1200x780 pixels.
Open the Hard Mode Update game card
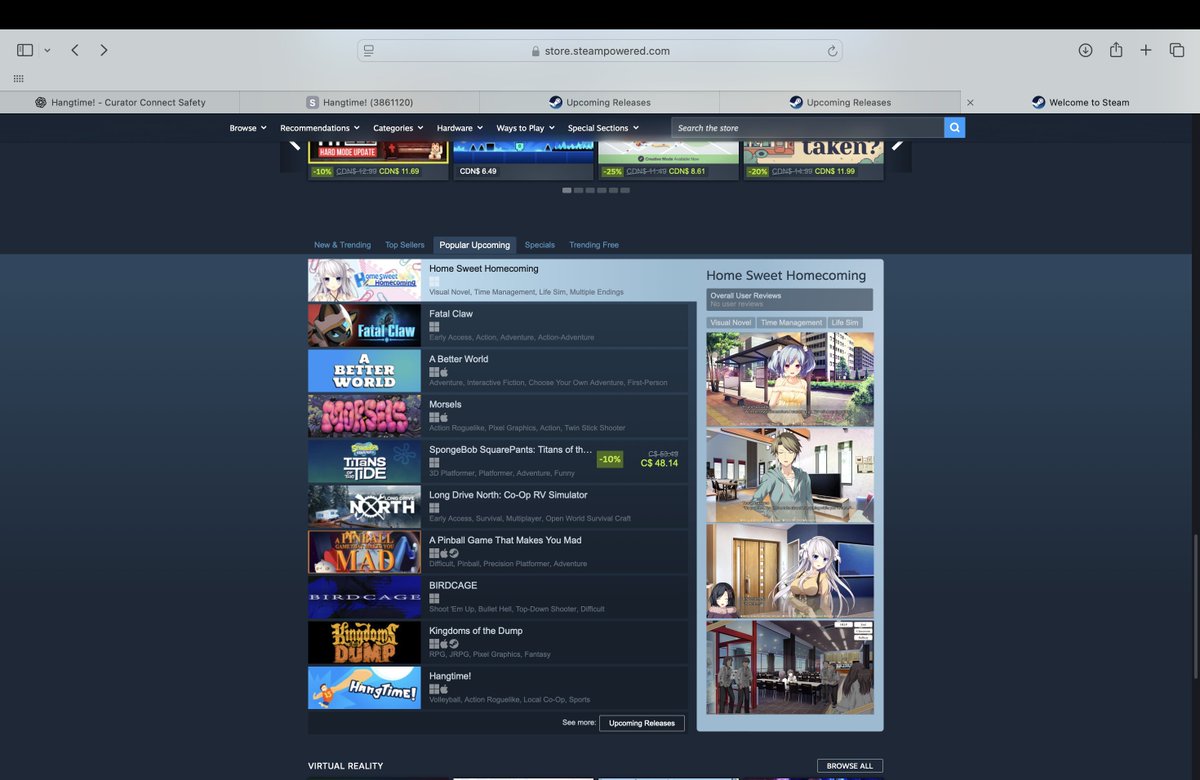pos(378,160)
